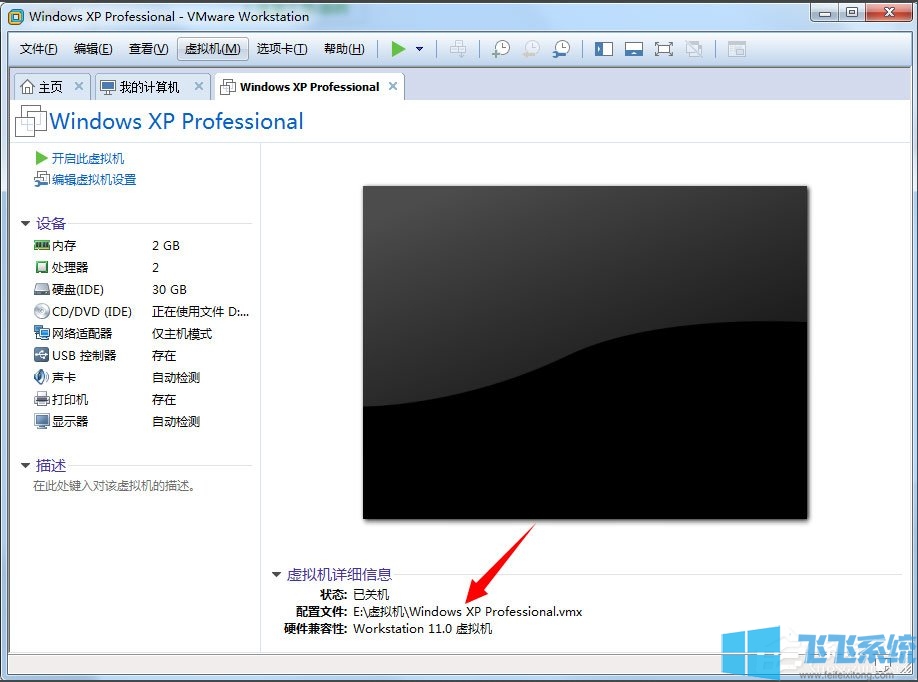Screen dimensions: 918x682
Task: Open the 虚拟机(M) menu
Action: click(x=212, y=48)
